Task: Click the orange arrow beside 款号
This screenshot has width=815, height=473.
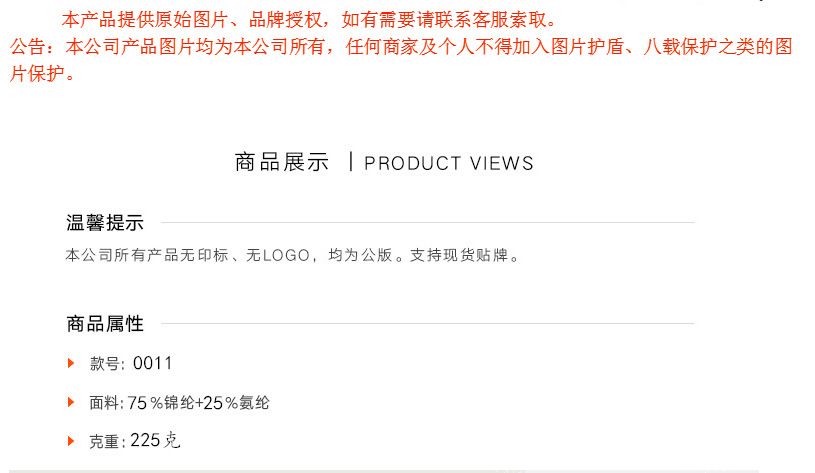Action: pyautogui.click(x=71, y=363)
